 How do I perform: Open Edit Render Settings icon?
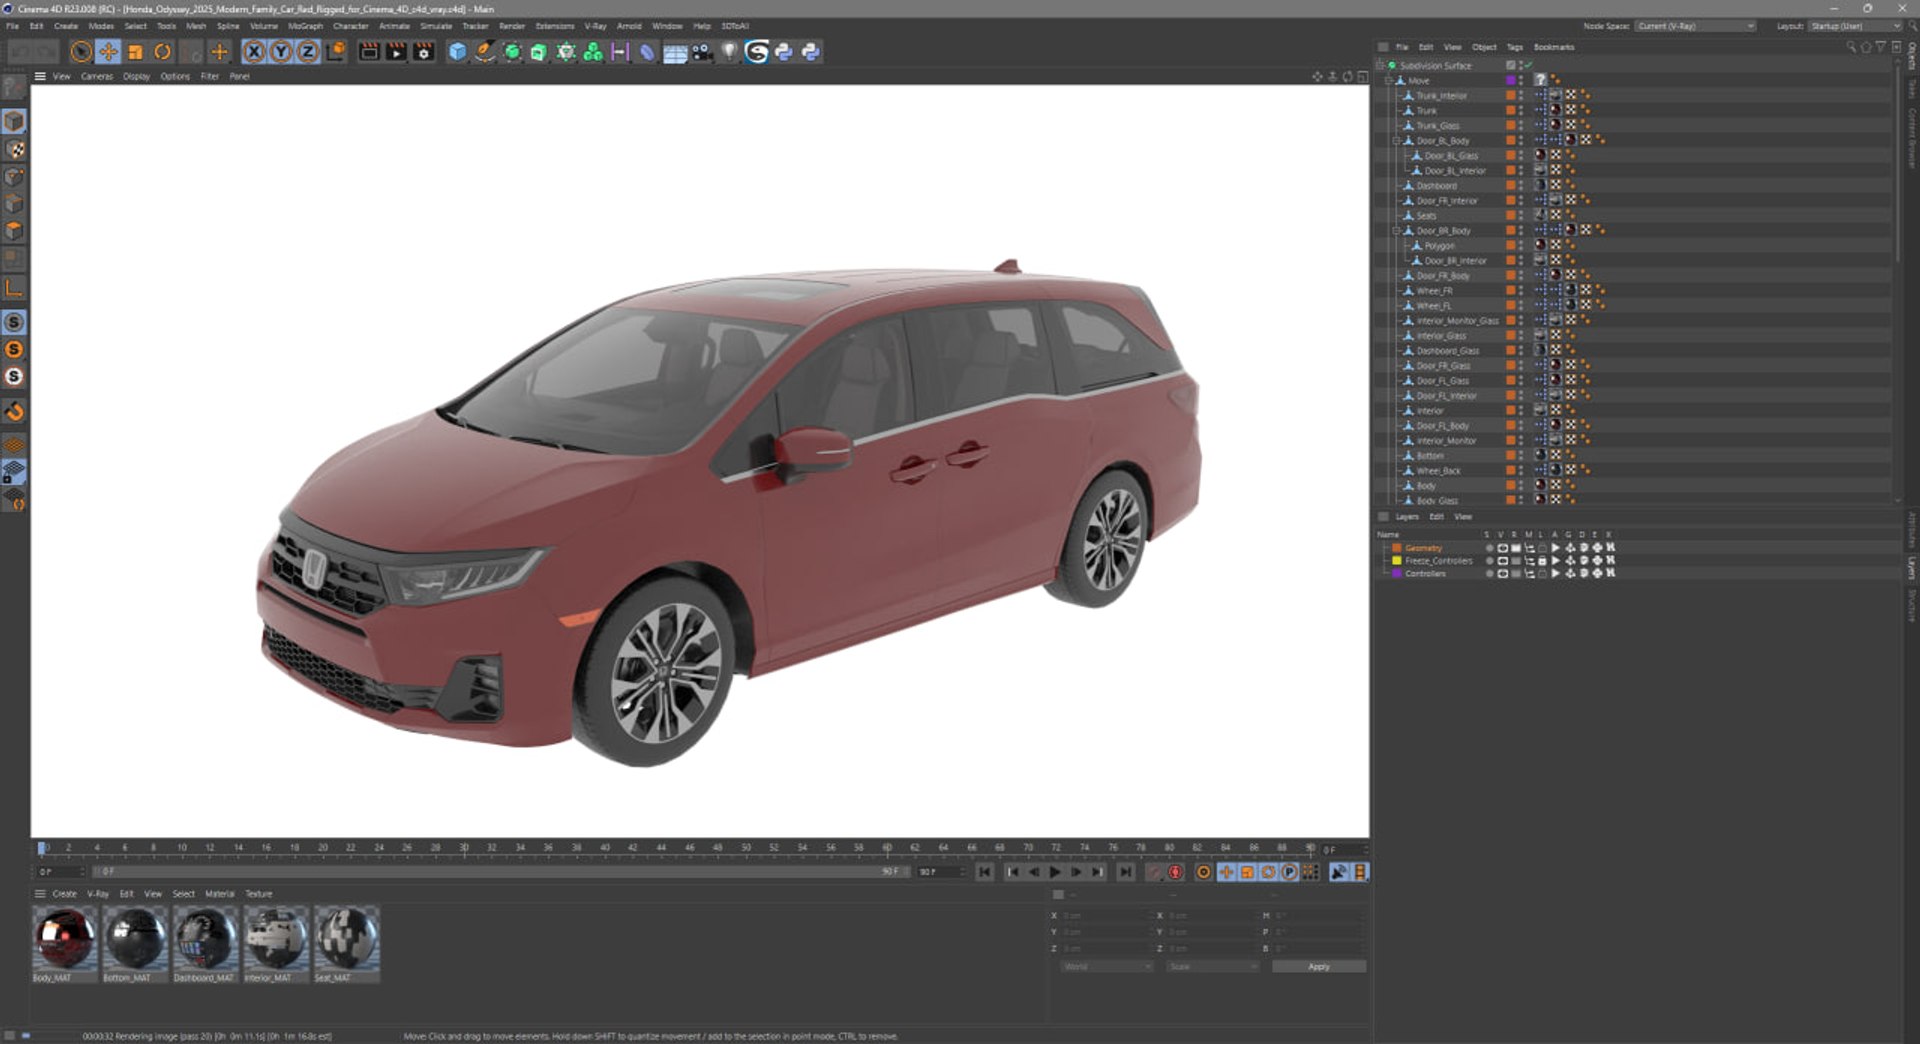coord(424,52)
